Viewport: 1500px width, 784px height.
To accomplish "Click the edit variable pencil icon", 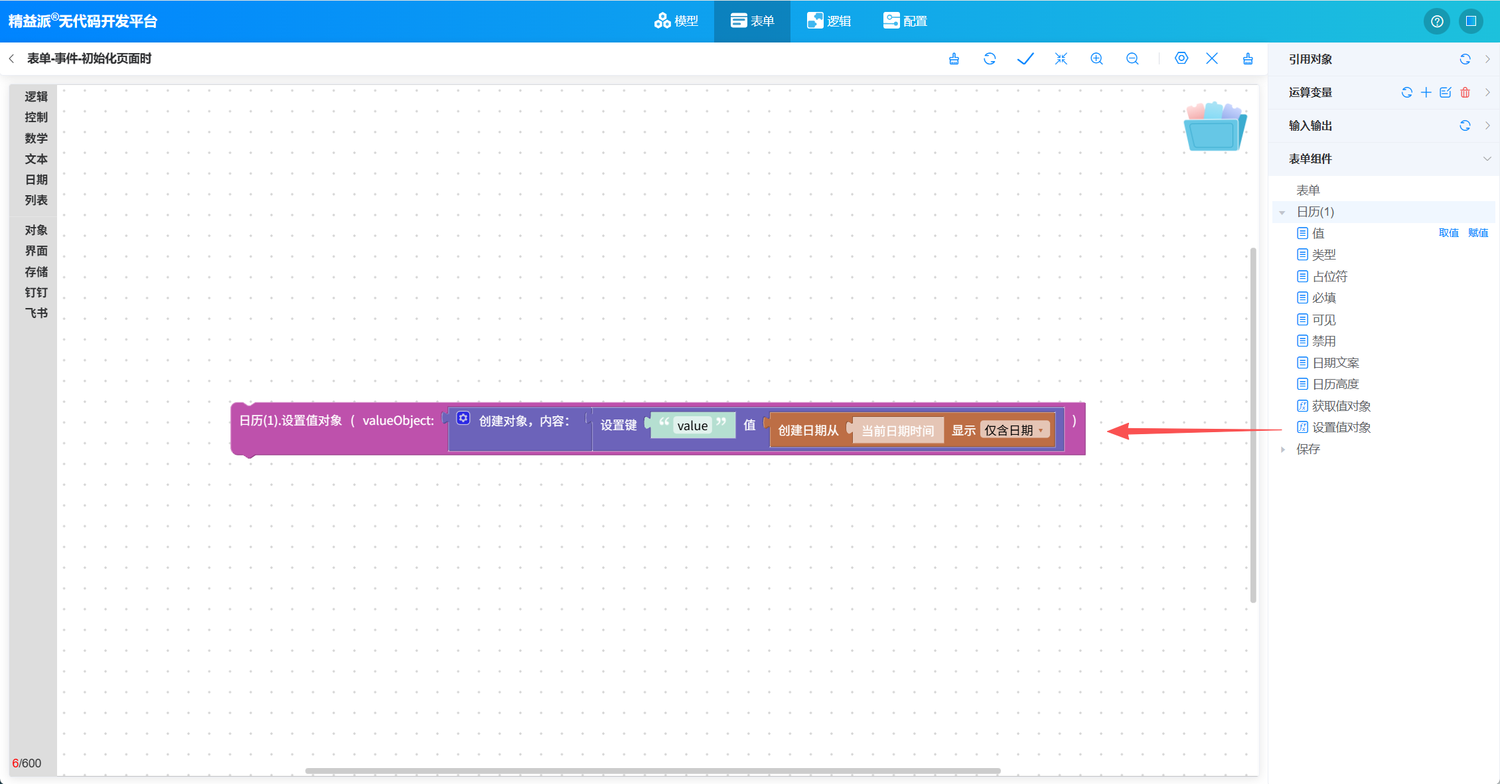I will click(x=1445, y=93).
